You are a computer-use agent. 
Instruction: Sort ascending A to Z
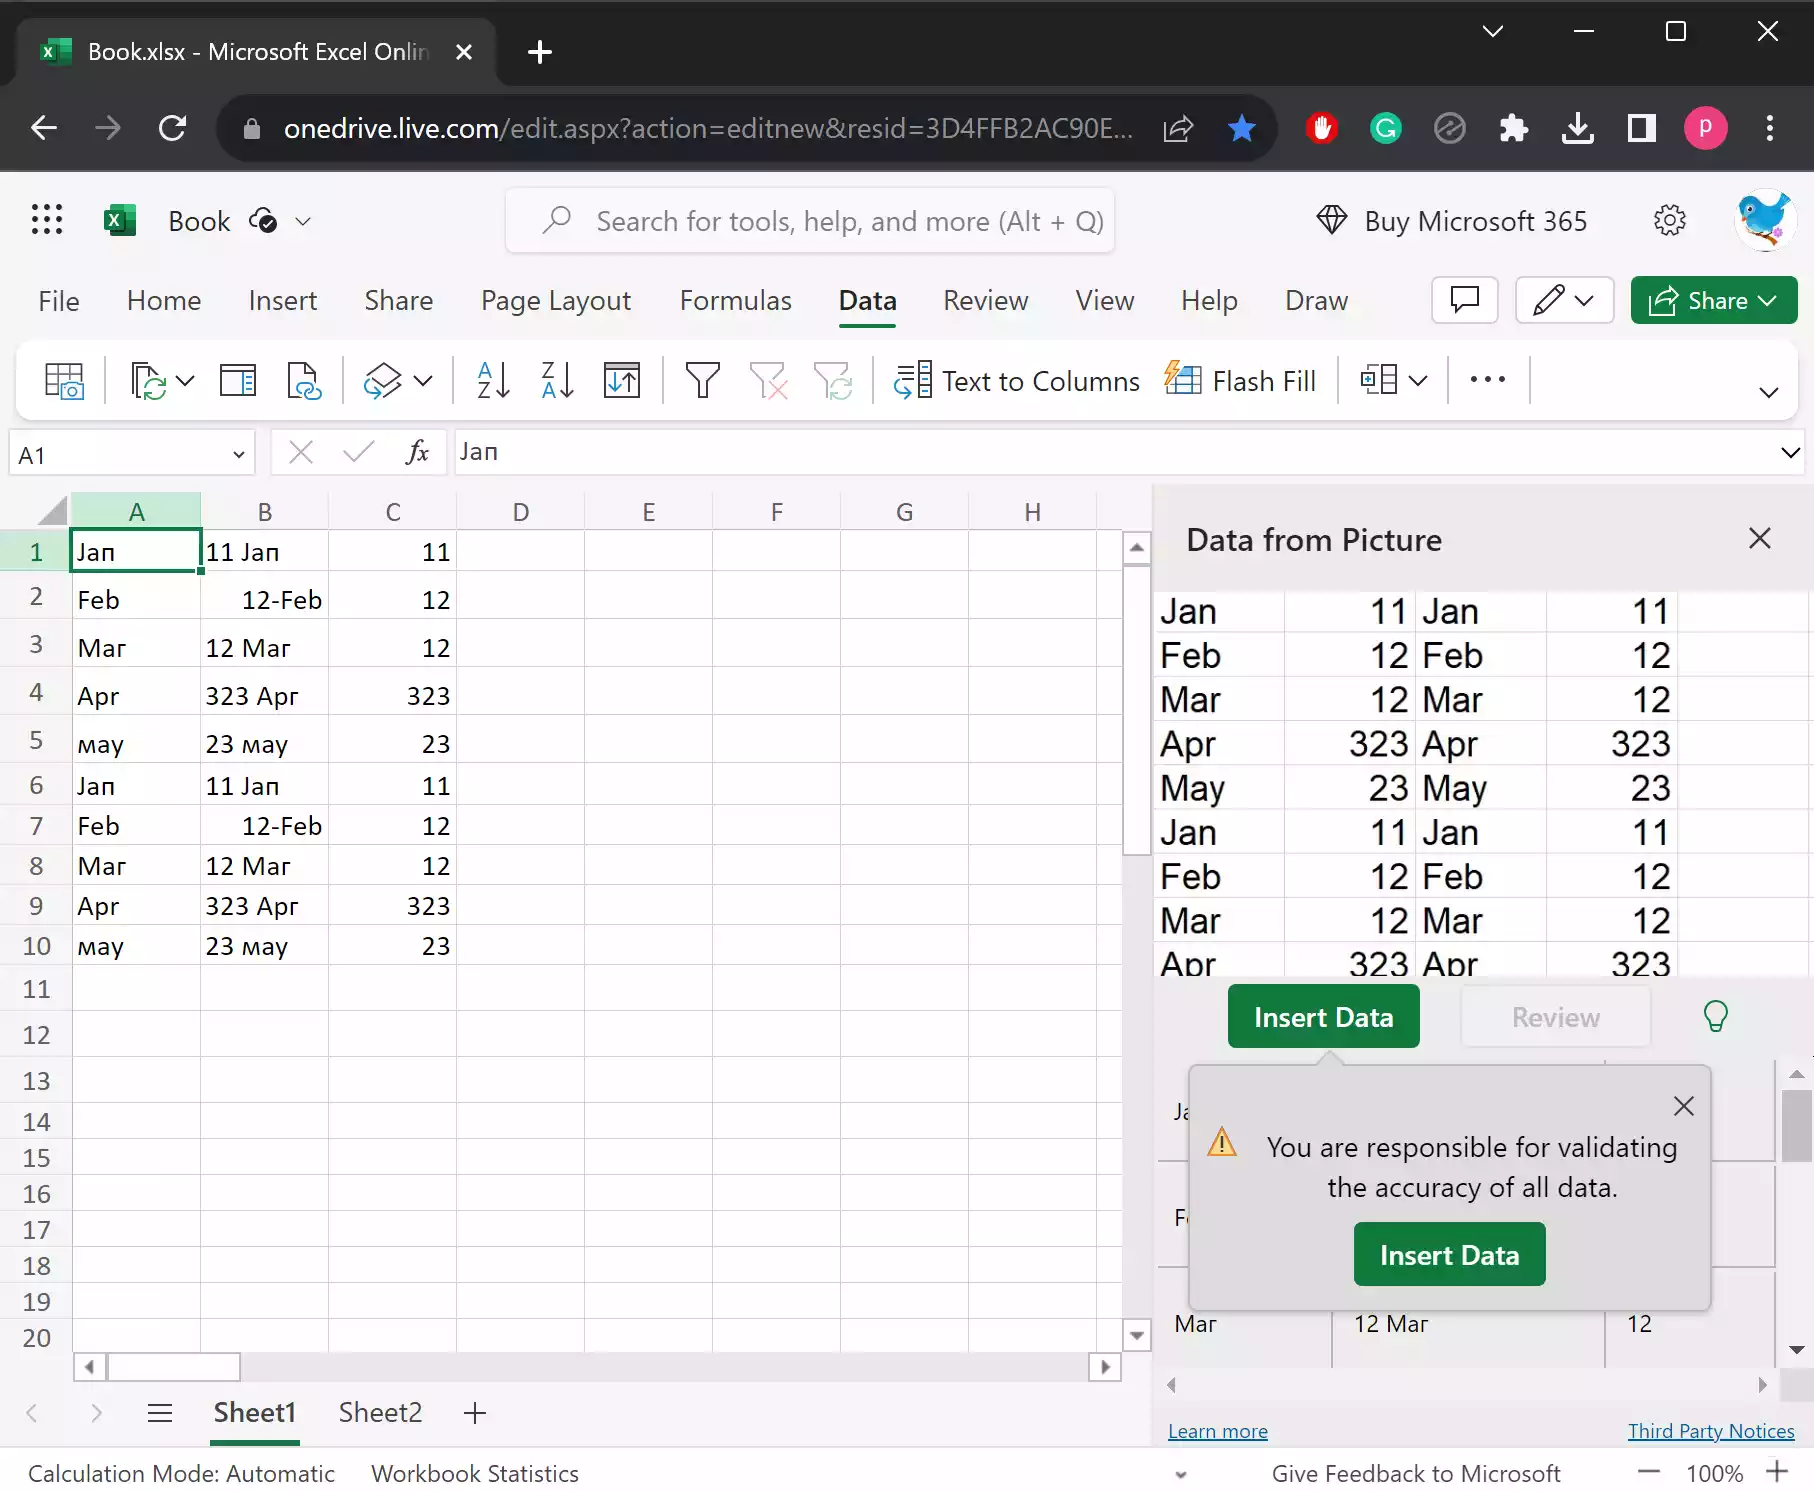[x=493, y=381]
